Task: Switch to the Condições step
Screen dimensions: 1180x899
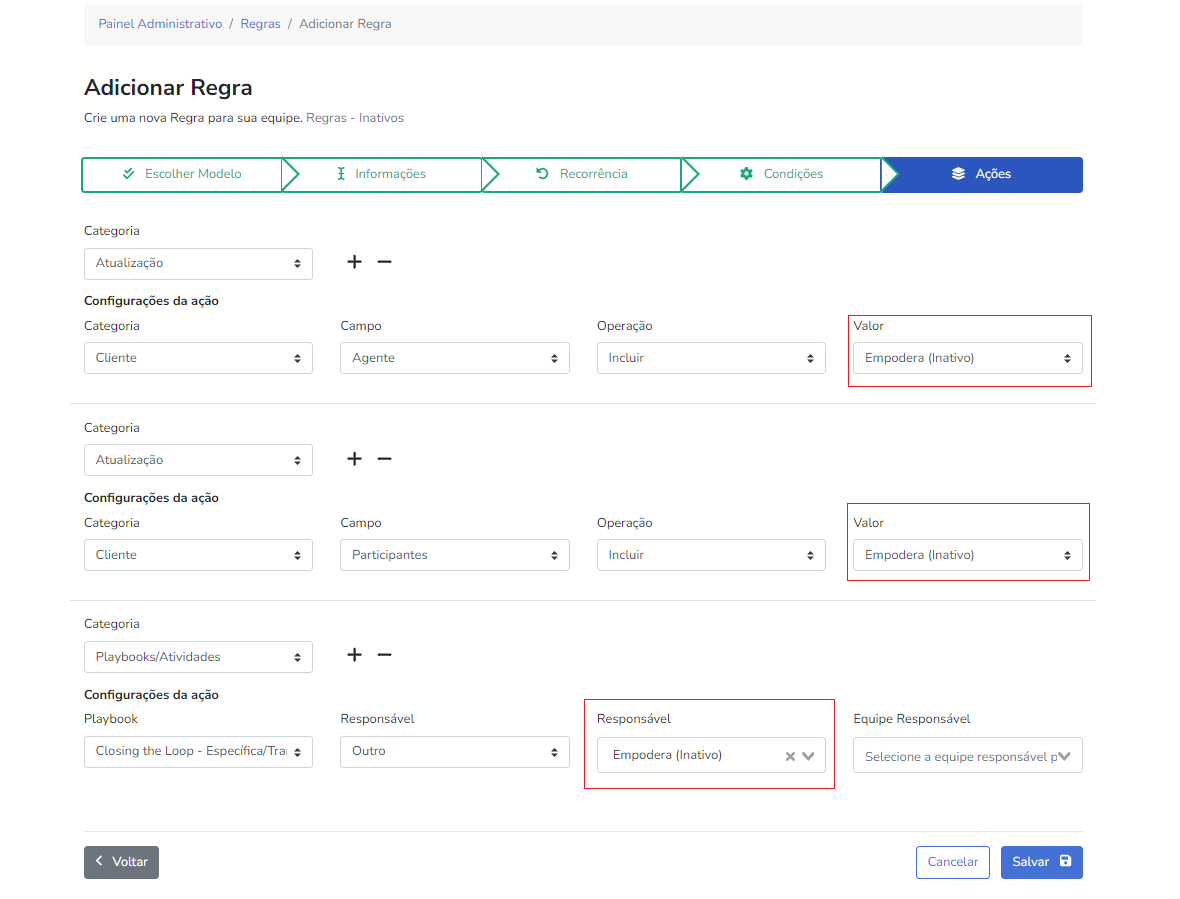Action: (x=781, y=174)
